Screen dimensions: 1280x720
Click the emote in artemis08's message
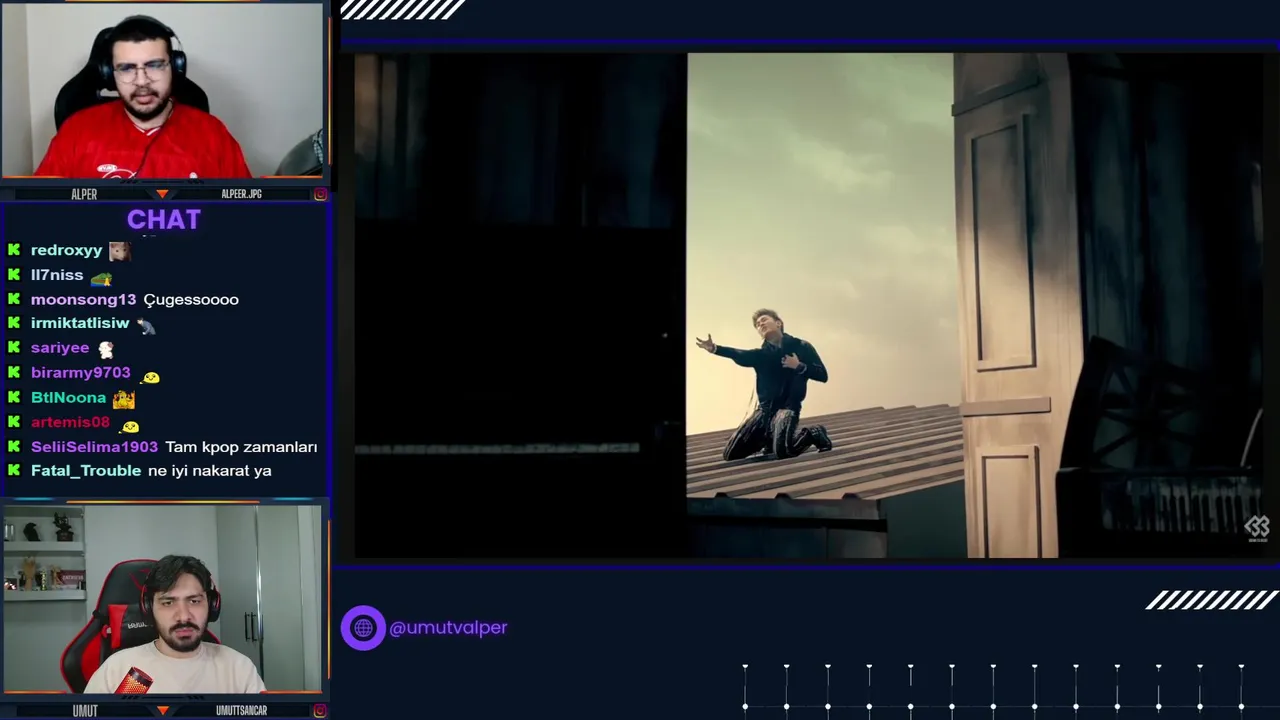(x=130, y=426)
